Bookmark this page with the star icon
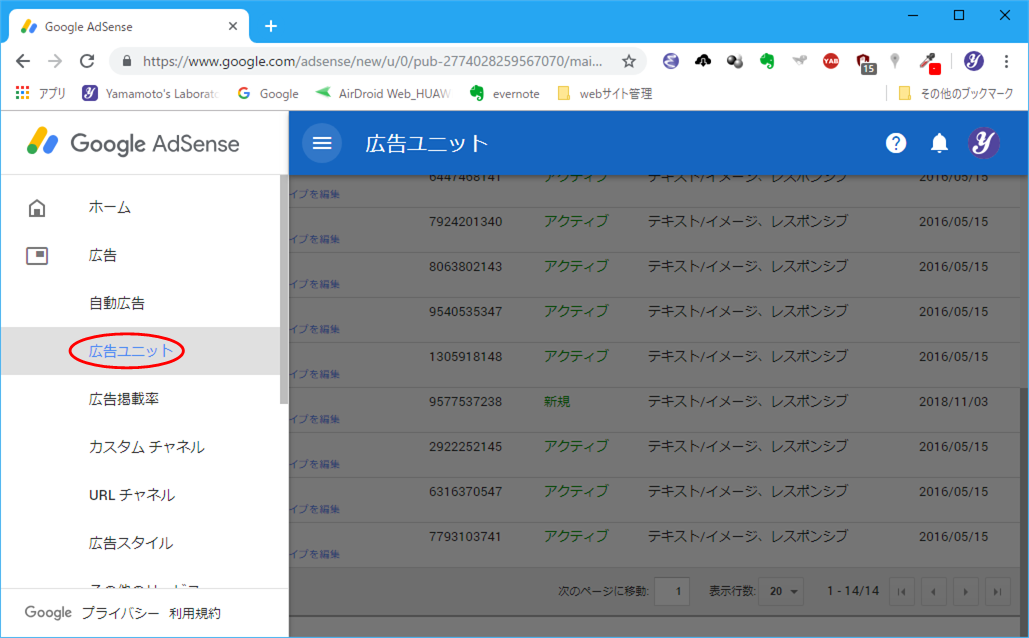 pyautogui.click(x=629, y=61)
